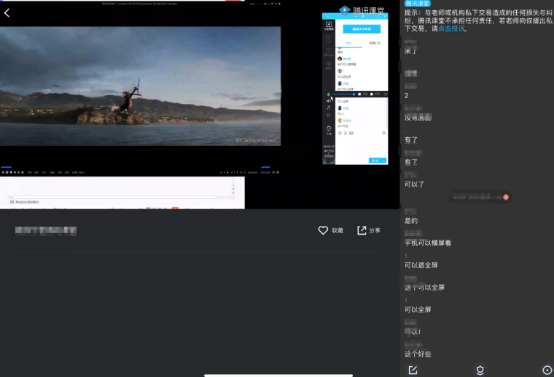Tap the circular target icon at bottom right

547,370
